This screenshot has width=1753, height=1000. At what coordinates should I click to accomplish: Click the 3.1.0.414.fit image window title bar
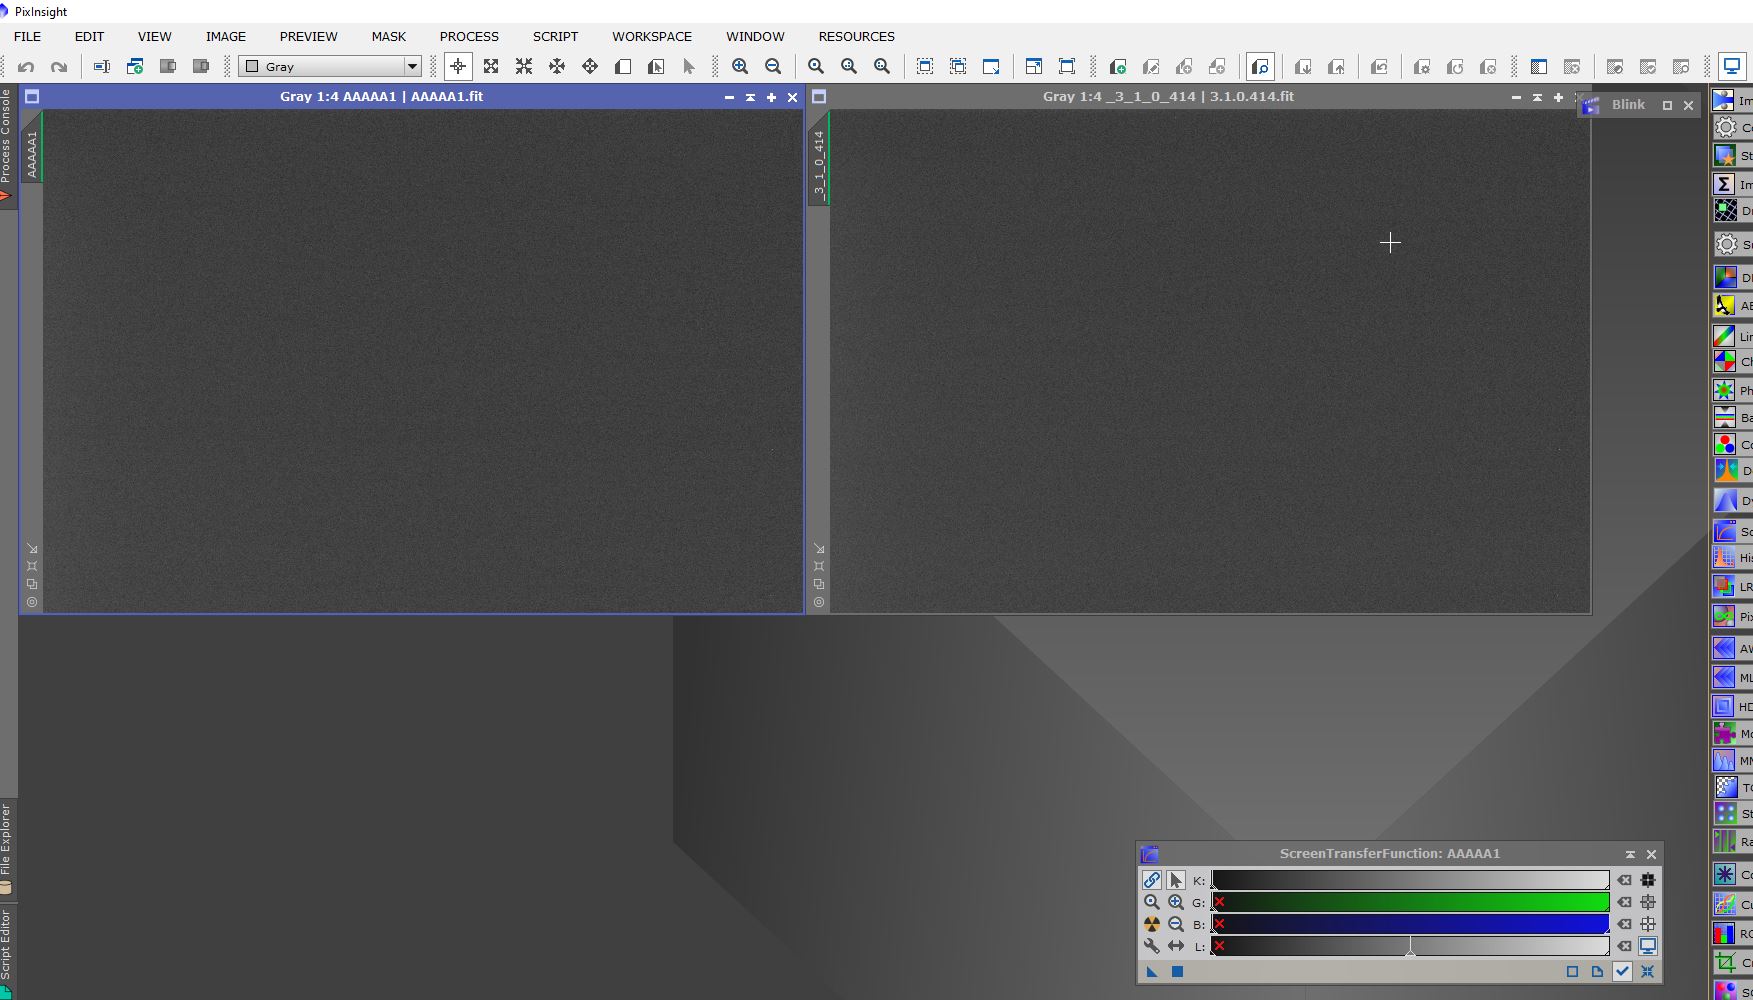coord(1167,97)
